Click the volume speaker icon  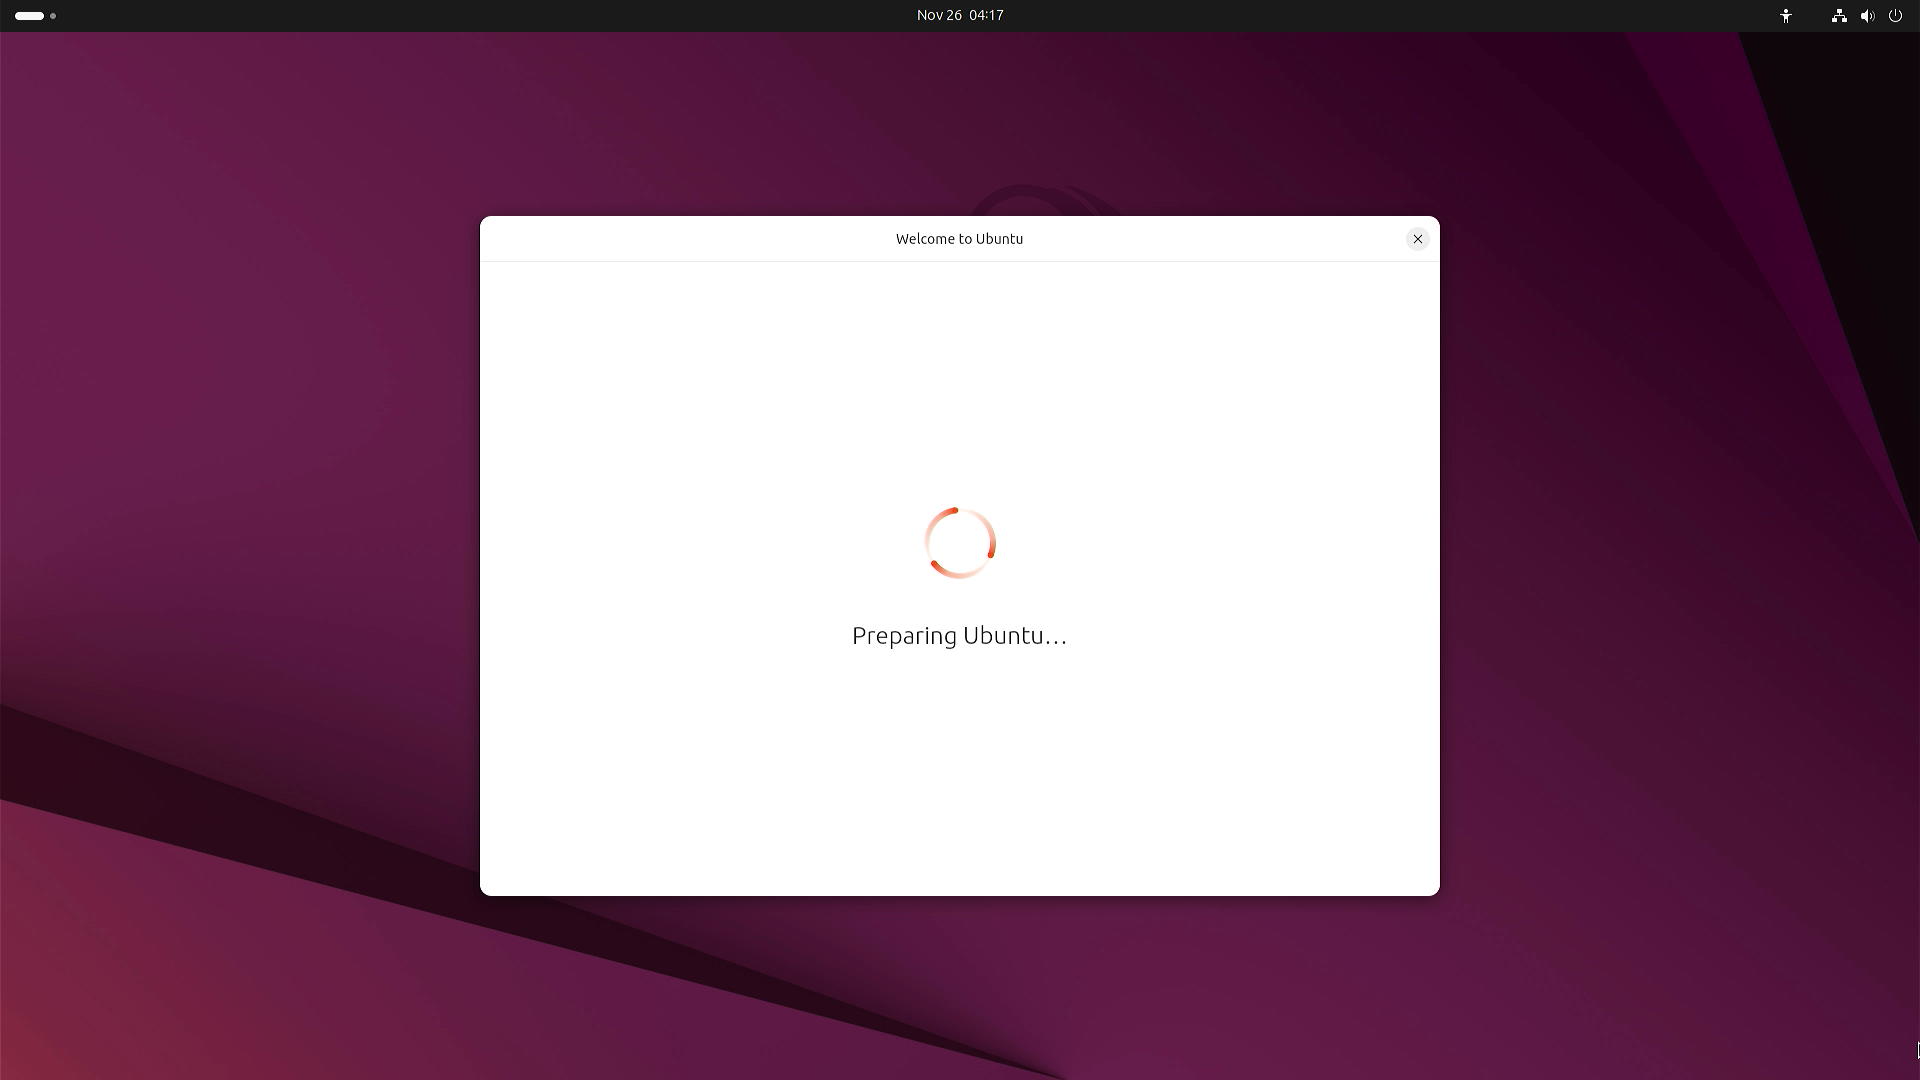1867,16
